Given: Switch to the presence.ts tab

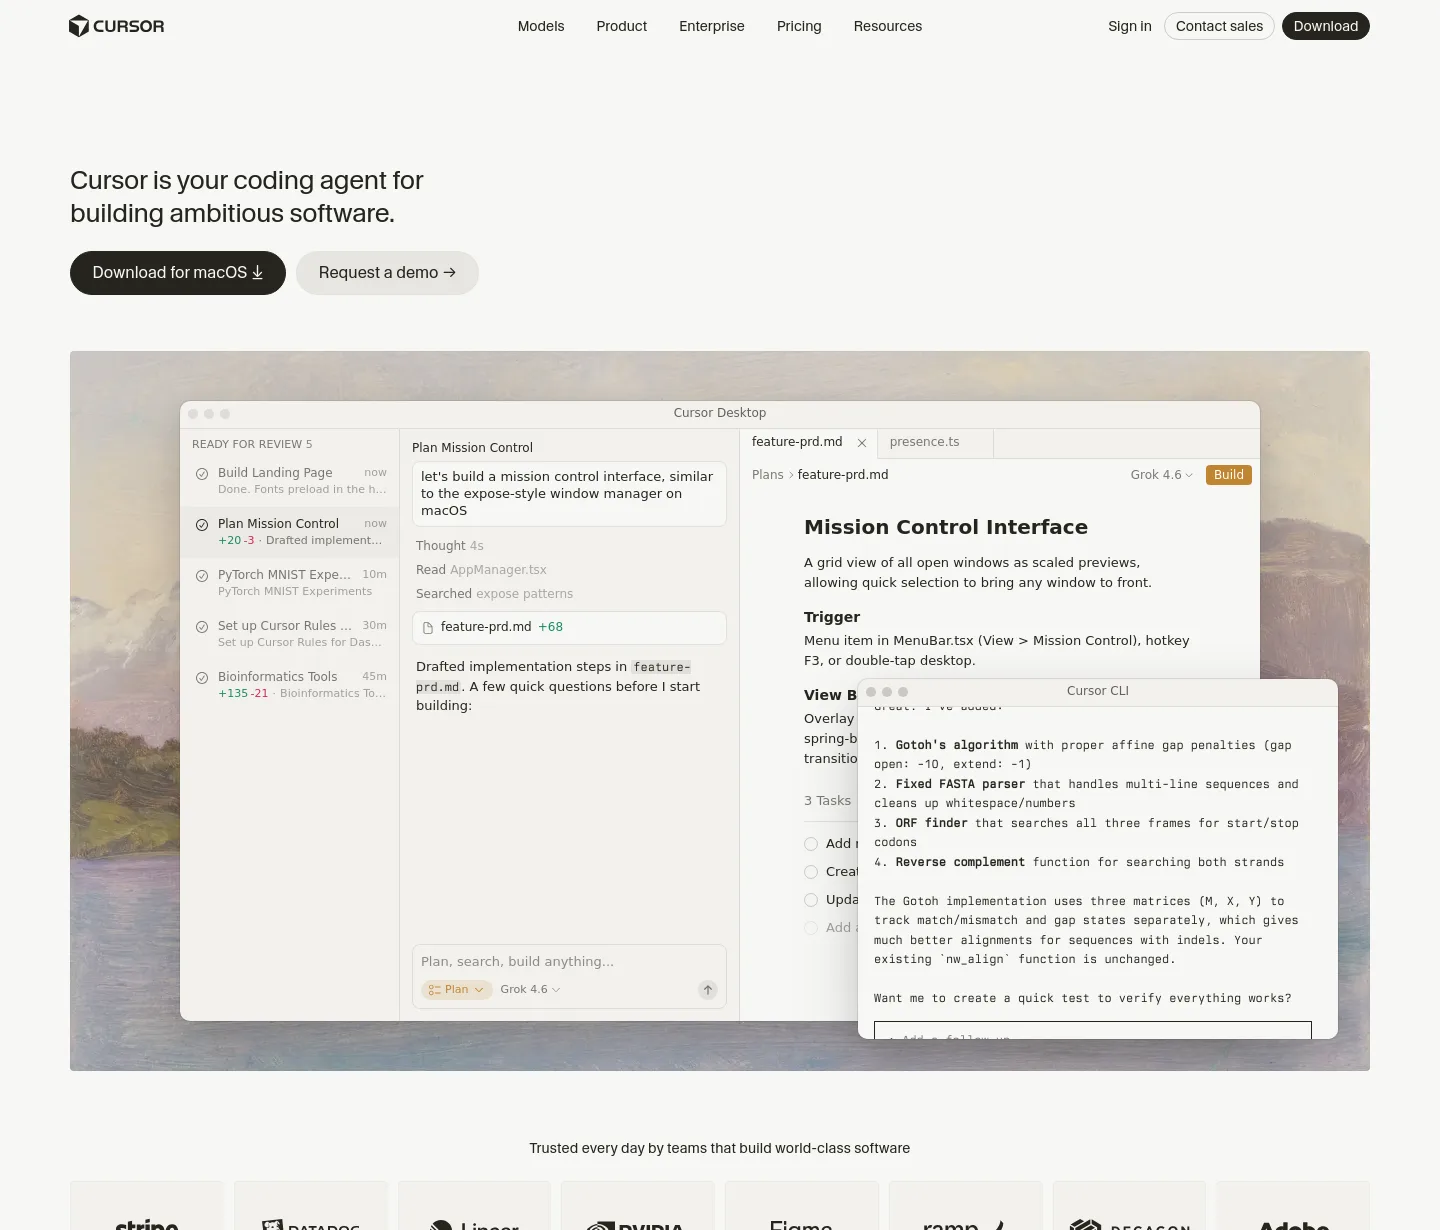Looking at the screenshot, I should tap(935, 443).
